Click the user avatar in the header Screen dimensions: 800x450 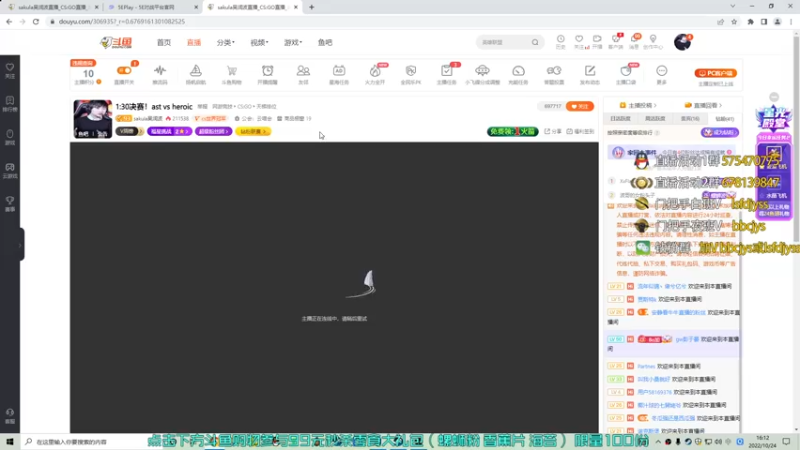(x=682, y=42)
